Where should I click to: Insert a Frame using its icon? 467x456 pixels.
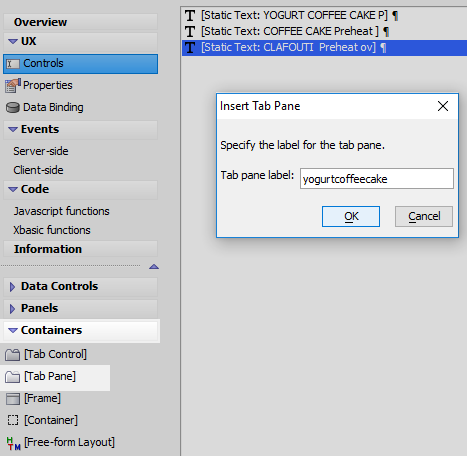point(13,399)
